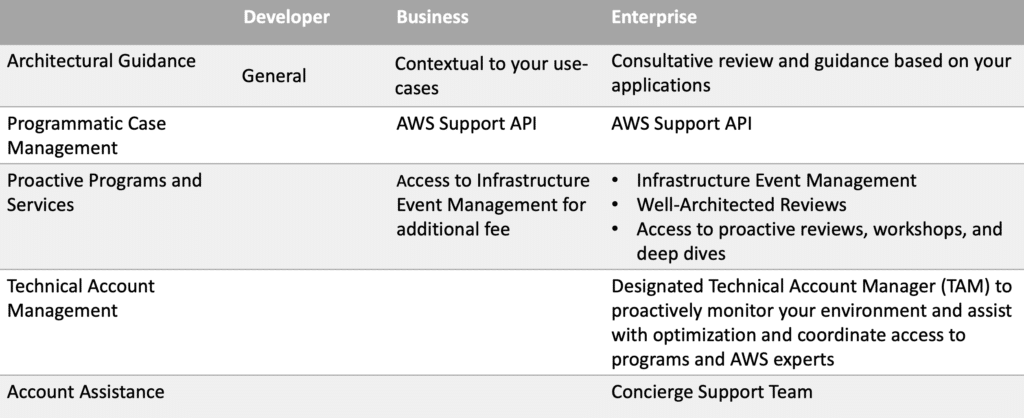The image size is (1024, 418).
Task: Select the General cell under Developer
Action: click(274, 76)
